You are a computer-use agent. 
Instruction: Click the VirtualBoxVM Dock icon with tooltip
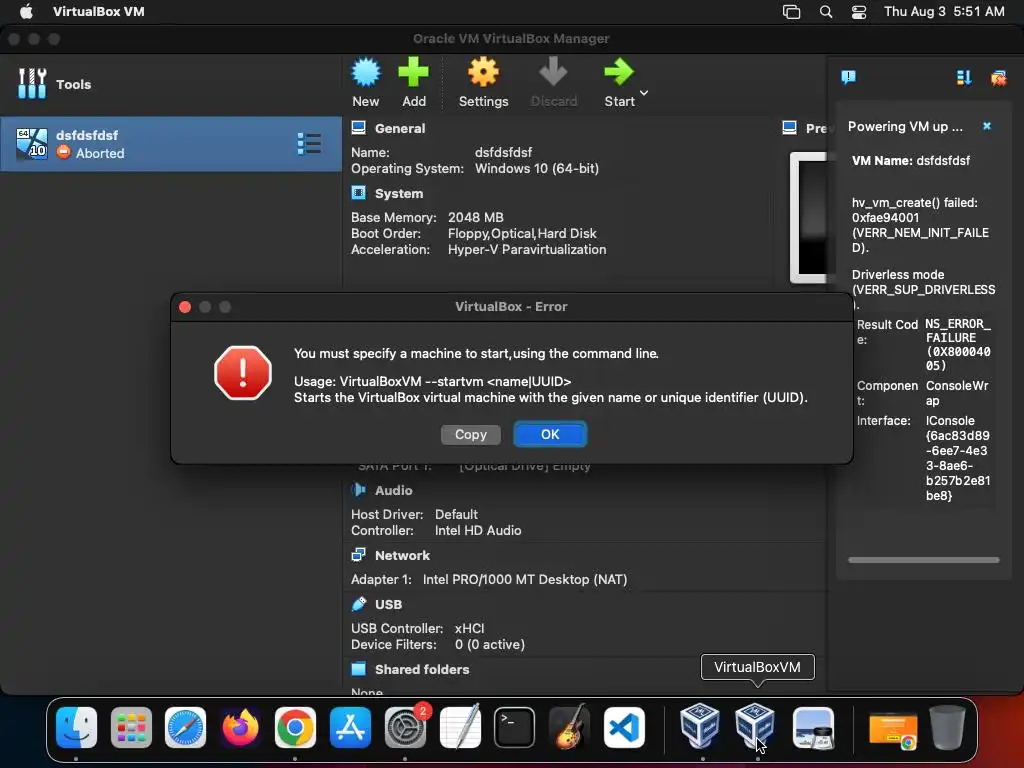coord(754,726)
